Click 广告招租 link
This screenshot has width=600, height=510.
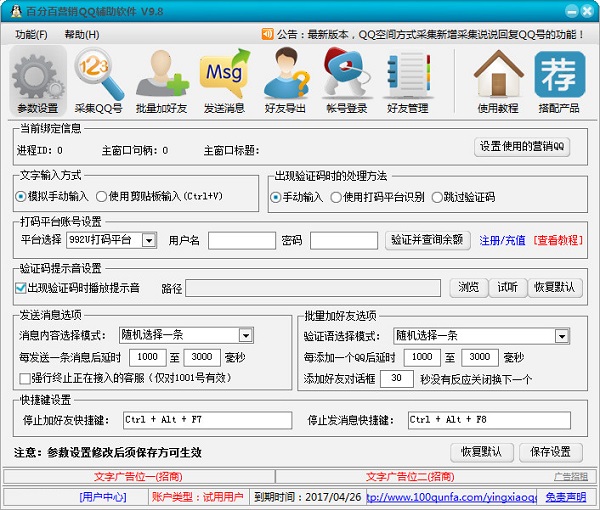(x=571, y=477)
